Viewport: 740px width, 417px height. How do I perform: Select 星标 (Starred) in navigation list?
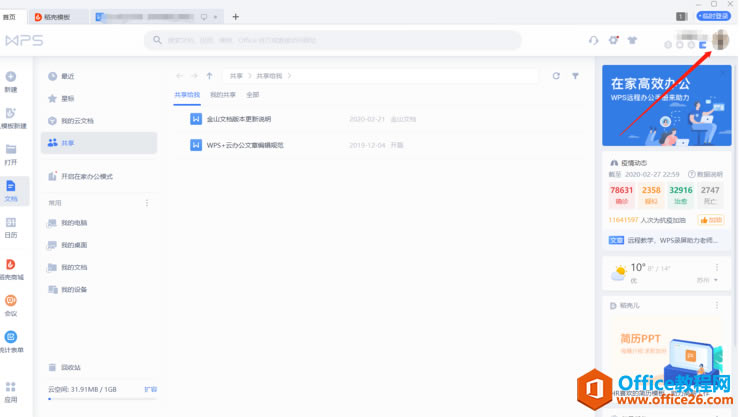pyautogui.click(x=67, y=99)
